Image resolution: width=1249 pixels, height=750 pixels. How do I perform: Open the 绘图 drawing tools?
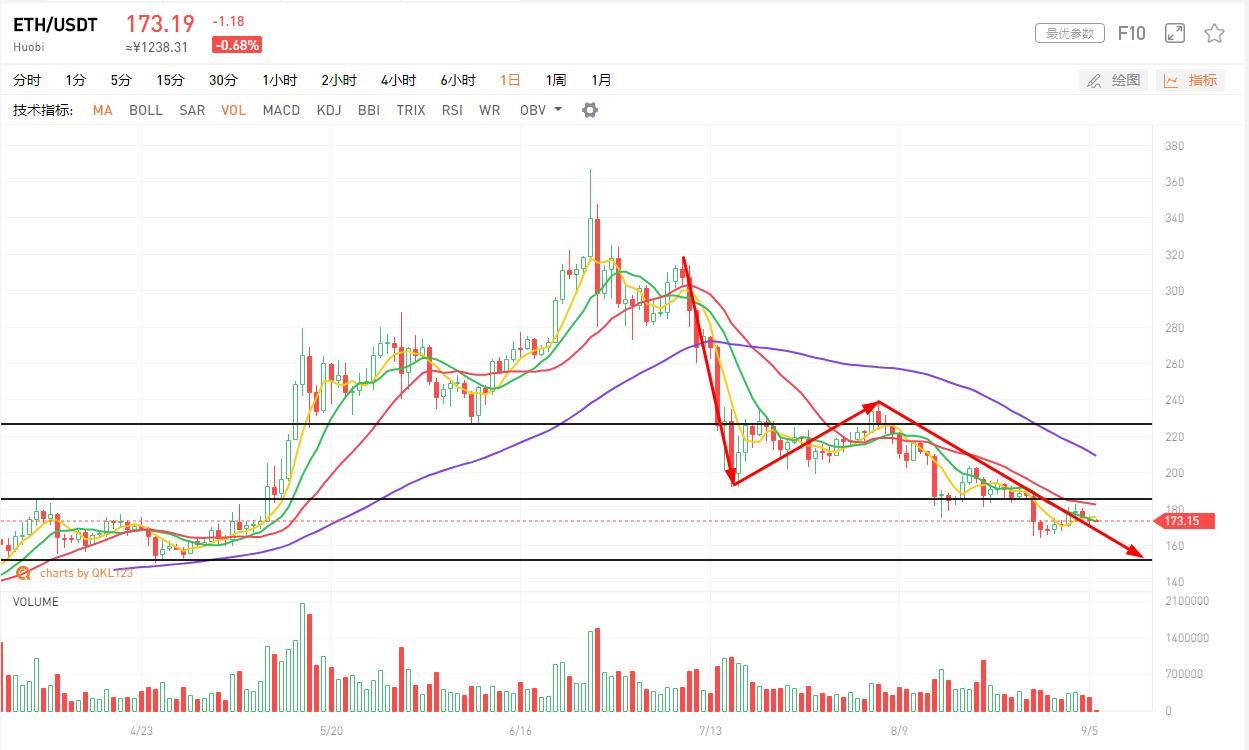click(1114, 80)
